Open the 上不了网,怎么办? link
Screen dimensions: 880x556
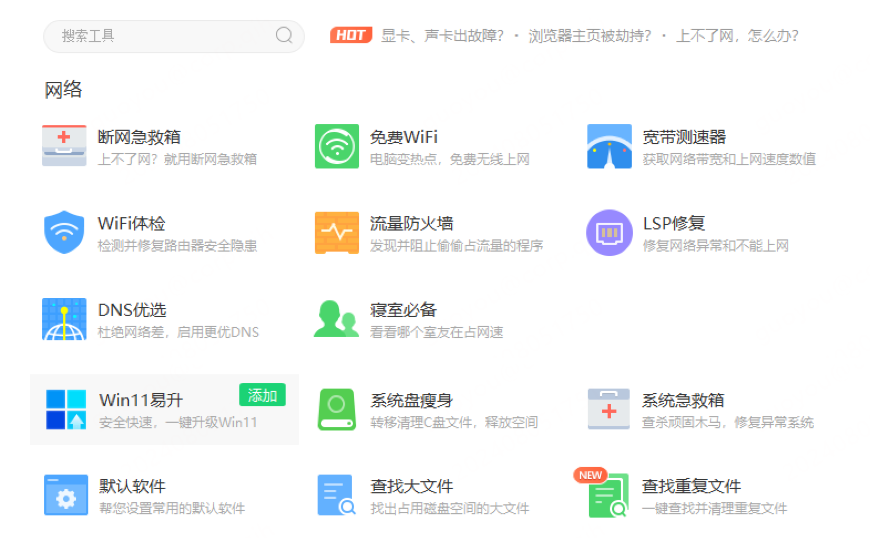(737, 36)
